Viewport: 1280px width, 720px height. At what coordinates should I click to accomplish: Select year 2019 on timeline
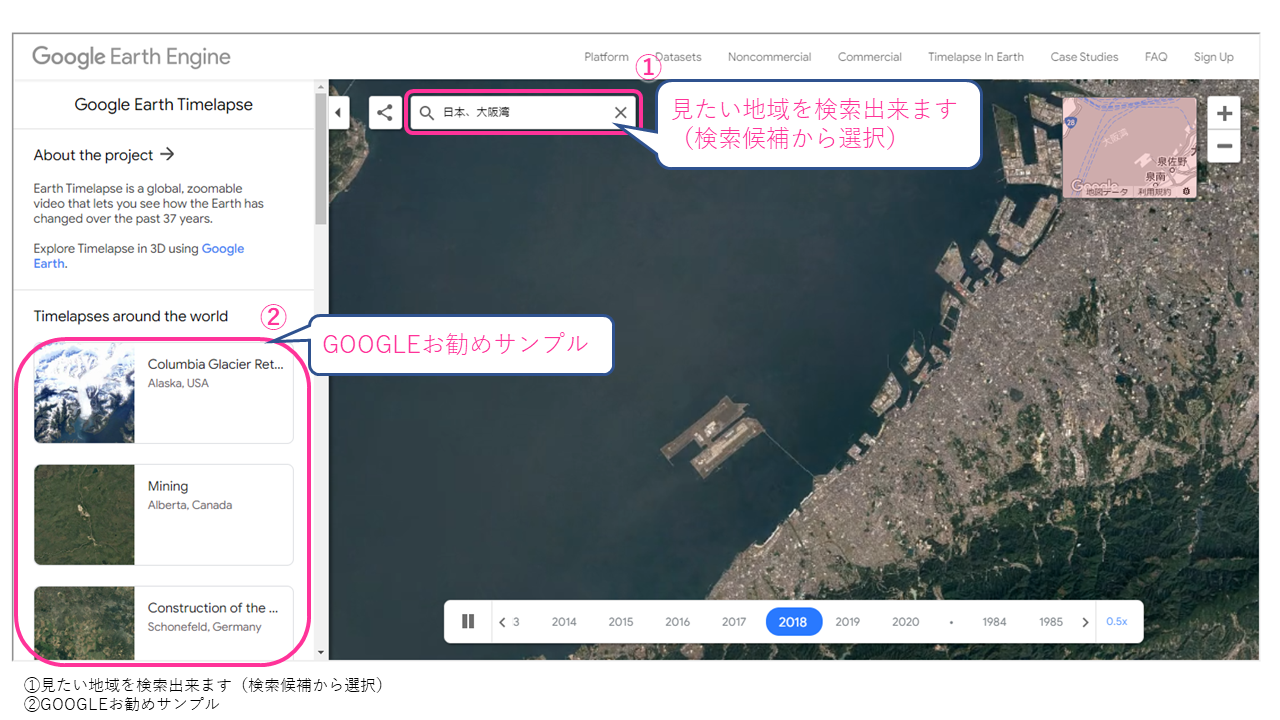[x=848, y=622]
